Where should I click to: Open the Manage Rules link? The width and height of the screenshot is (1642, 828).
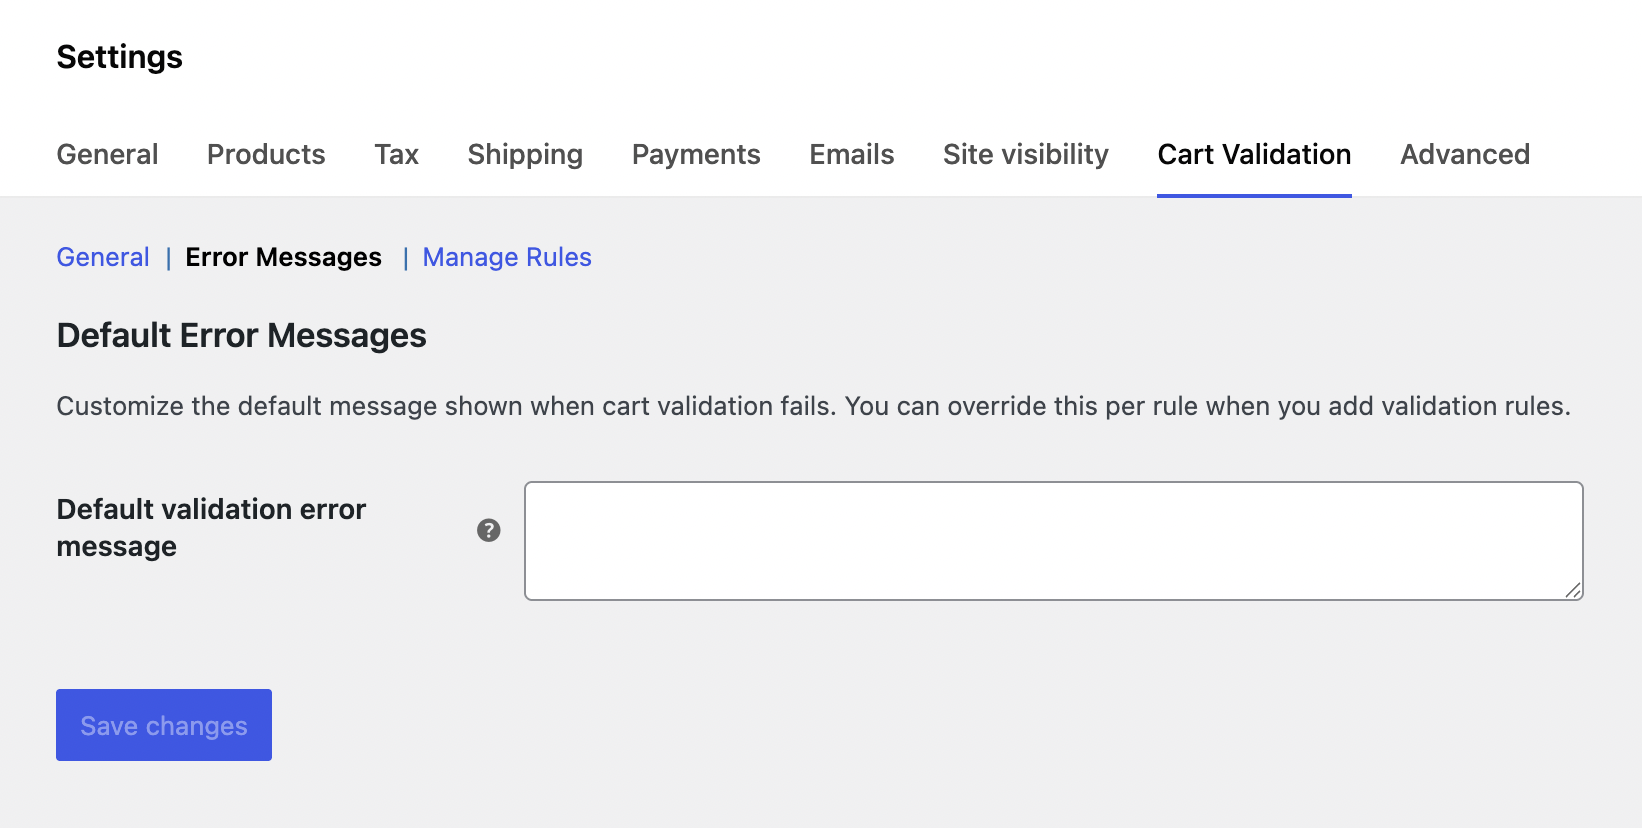pos(507,257)
